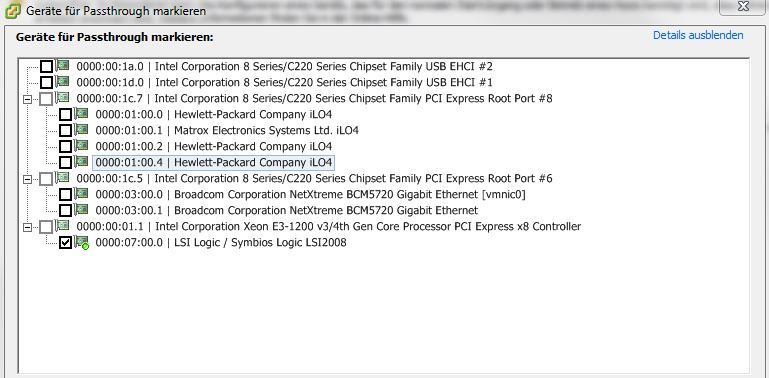The height and width of the screenshot is (378, 769).
Task: Collapse the Xeon E3-1200 x8 Controller node
Action: pyautogui.click(x=27, y=227)
